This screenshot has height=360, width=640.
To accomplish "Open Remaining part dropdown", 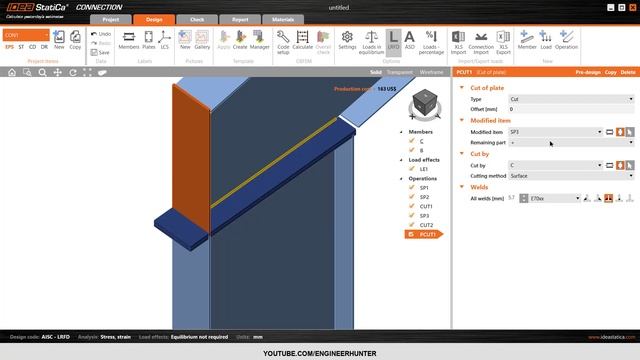I will click(571, 142).
